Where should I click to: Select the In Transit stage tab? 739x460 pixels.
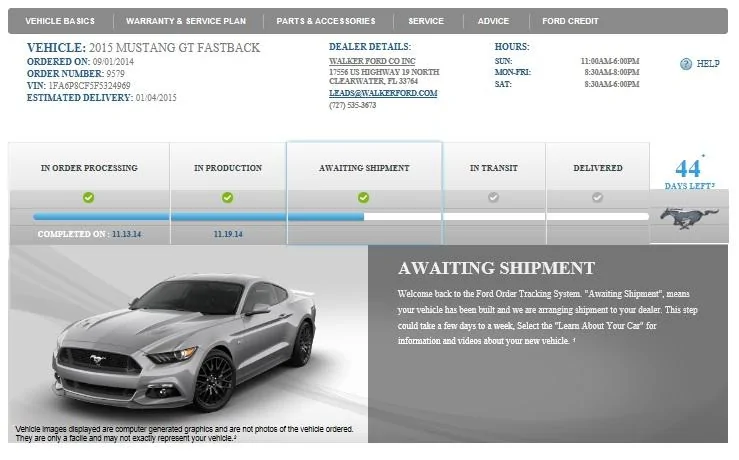tap(493, 168)
